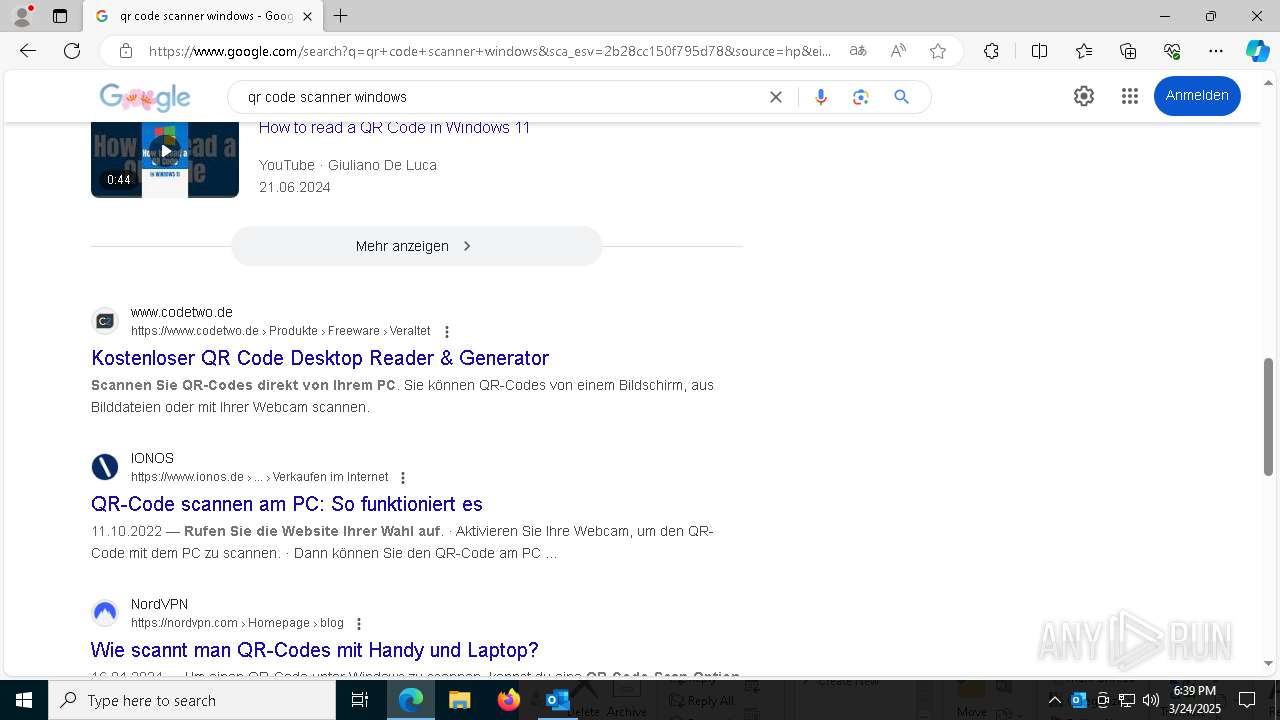The image size is (1280, 720).
Task: Open the Windows Start menu
Action: point(24,700)
